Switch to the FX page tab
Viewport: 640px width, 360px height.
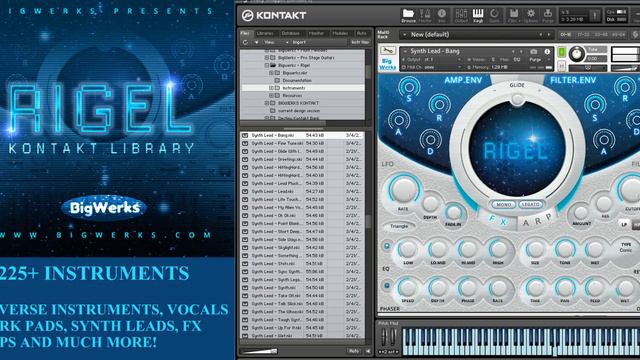pyautogui.click(x=498, y=220)
